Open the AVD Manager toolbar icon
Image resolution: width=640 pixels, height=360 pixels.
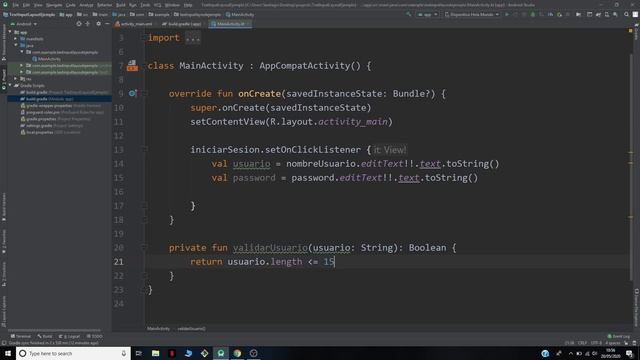[607, 14]
